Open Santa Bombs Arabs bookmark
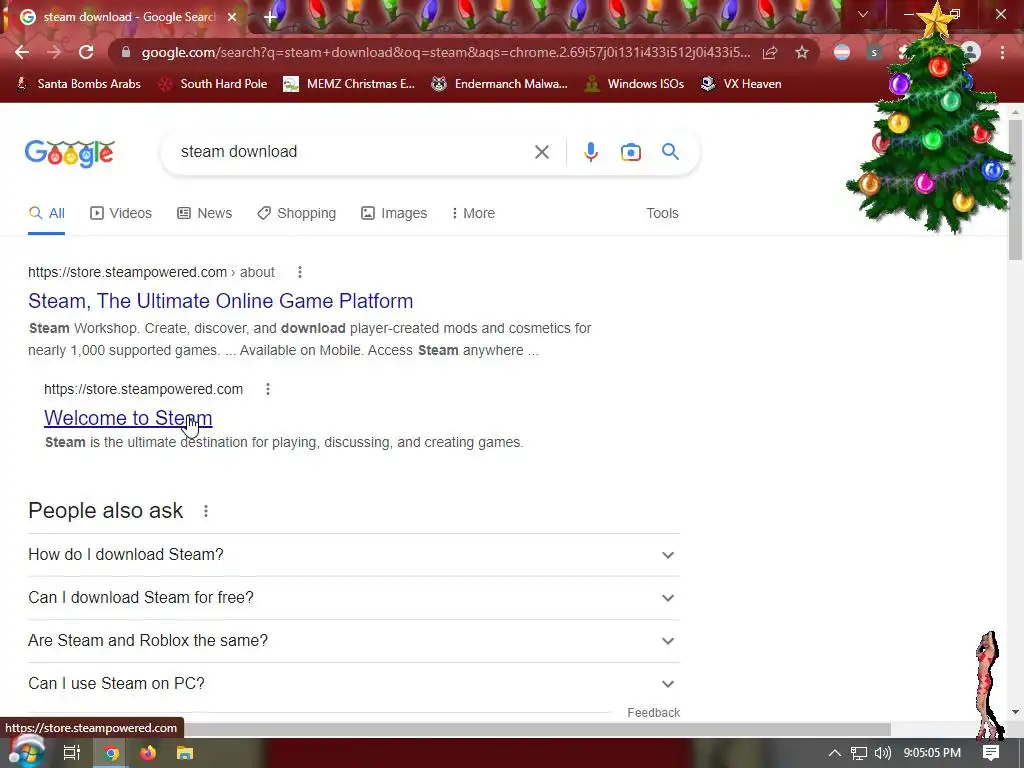This screenshot has height=768, width=1024. [x=78, y=84]
